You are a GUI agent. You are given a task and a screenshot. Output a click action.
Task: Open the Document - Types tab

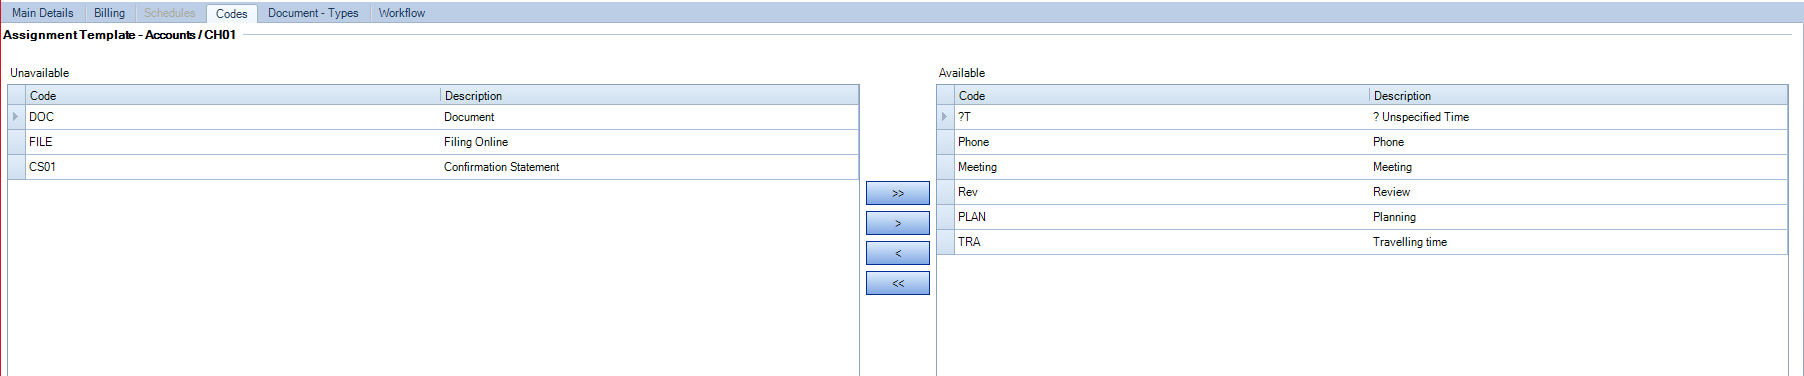[x=313, y=13]
